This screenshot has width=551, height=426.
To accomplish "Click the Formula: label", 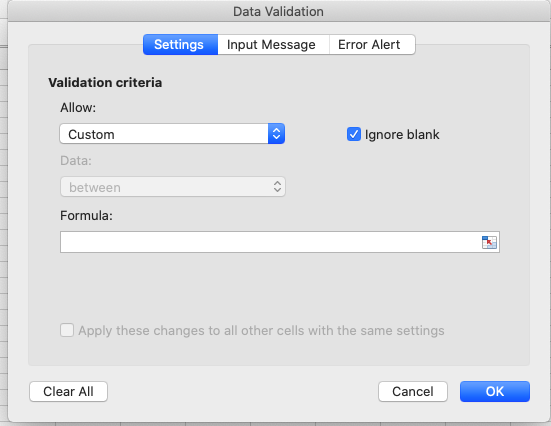I will [x=86, y=215].
